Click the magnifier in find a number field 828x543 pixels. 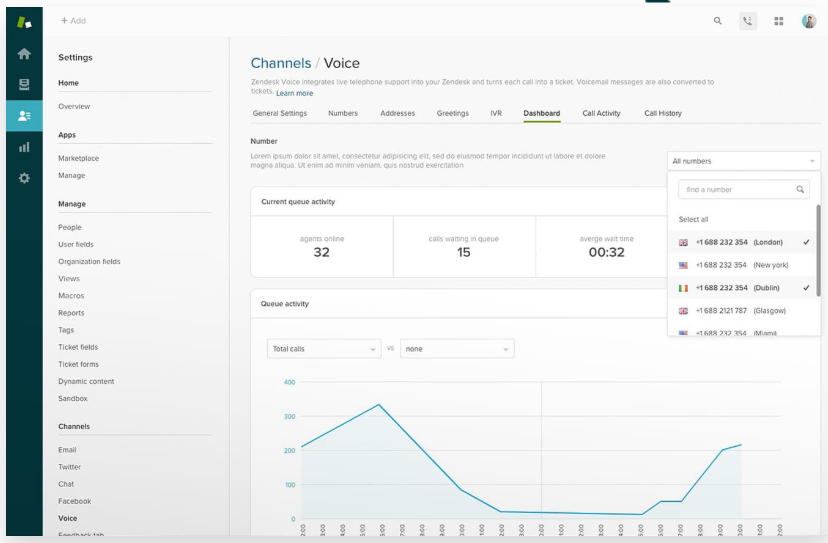pyautogui.click(x=800, y=189)
